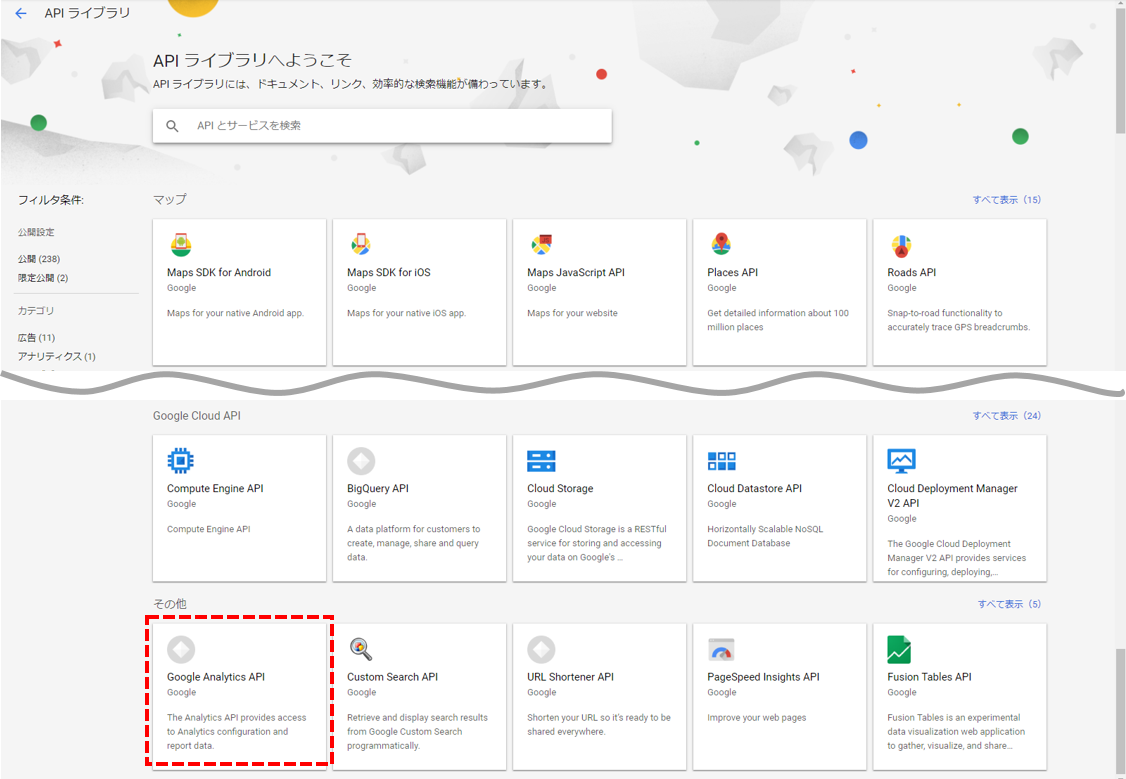Viewport: 1126px width, 779px height.
Task: Click the Places API pin icon
Action: coord(721,244)
